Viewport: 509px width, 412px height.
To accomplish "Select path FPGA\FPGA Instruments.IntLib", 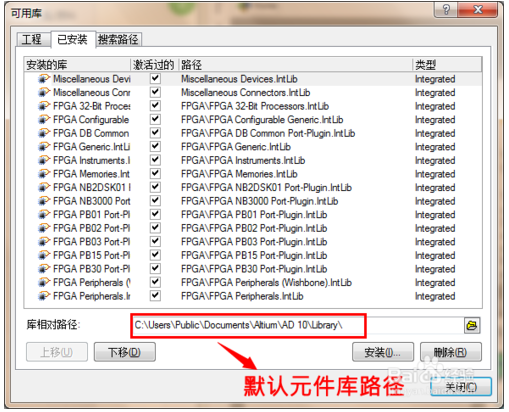I will coord(243,160).
